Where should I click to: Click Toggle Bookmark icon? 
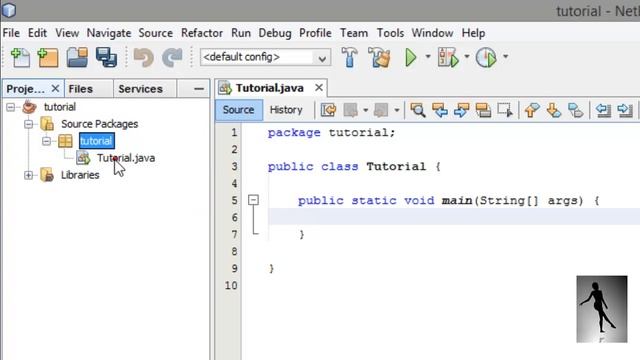576,110
